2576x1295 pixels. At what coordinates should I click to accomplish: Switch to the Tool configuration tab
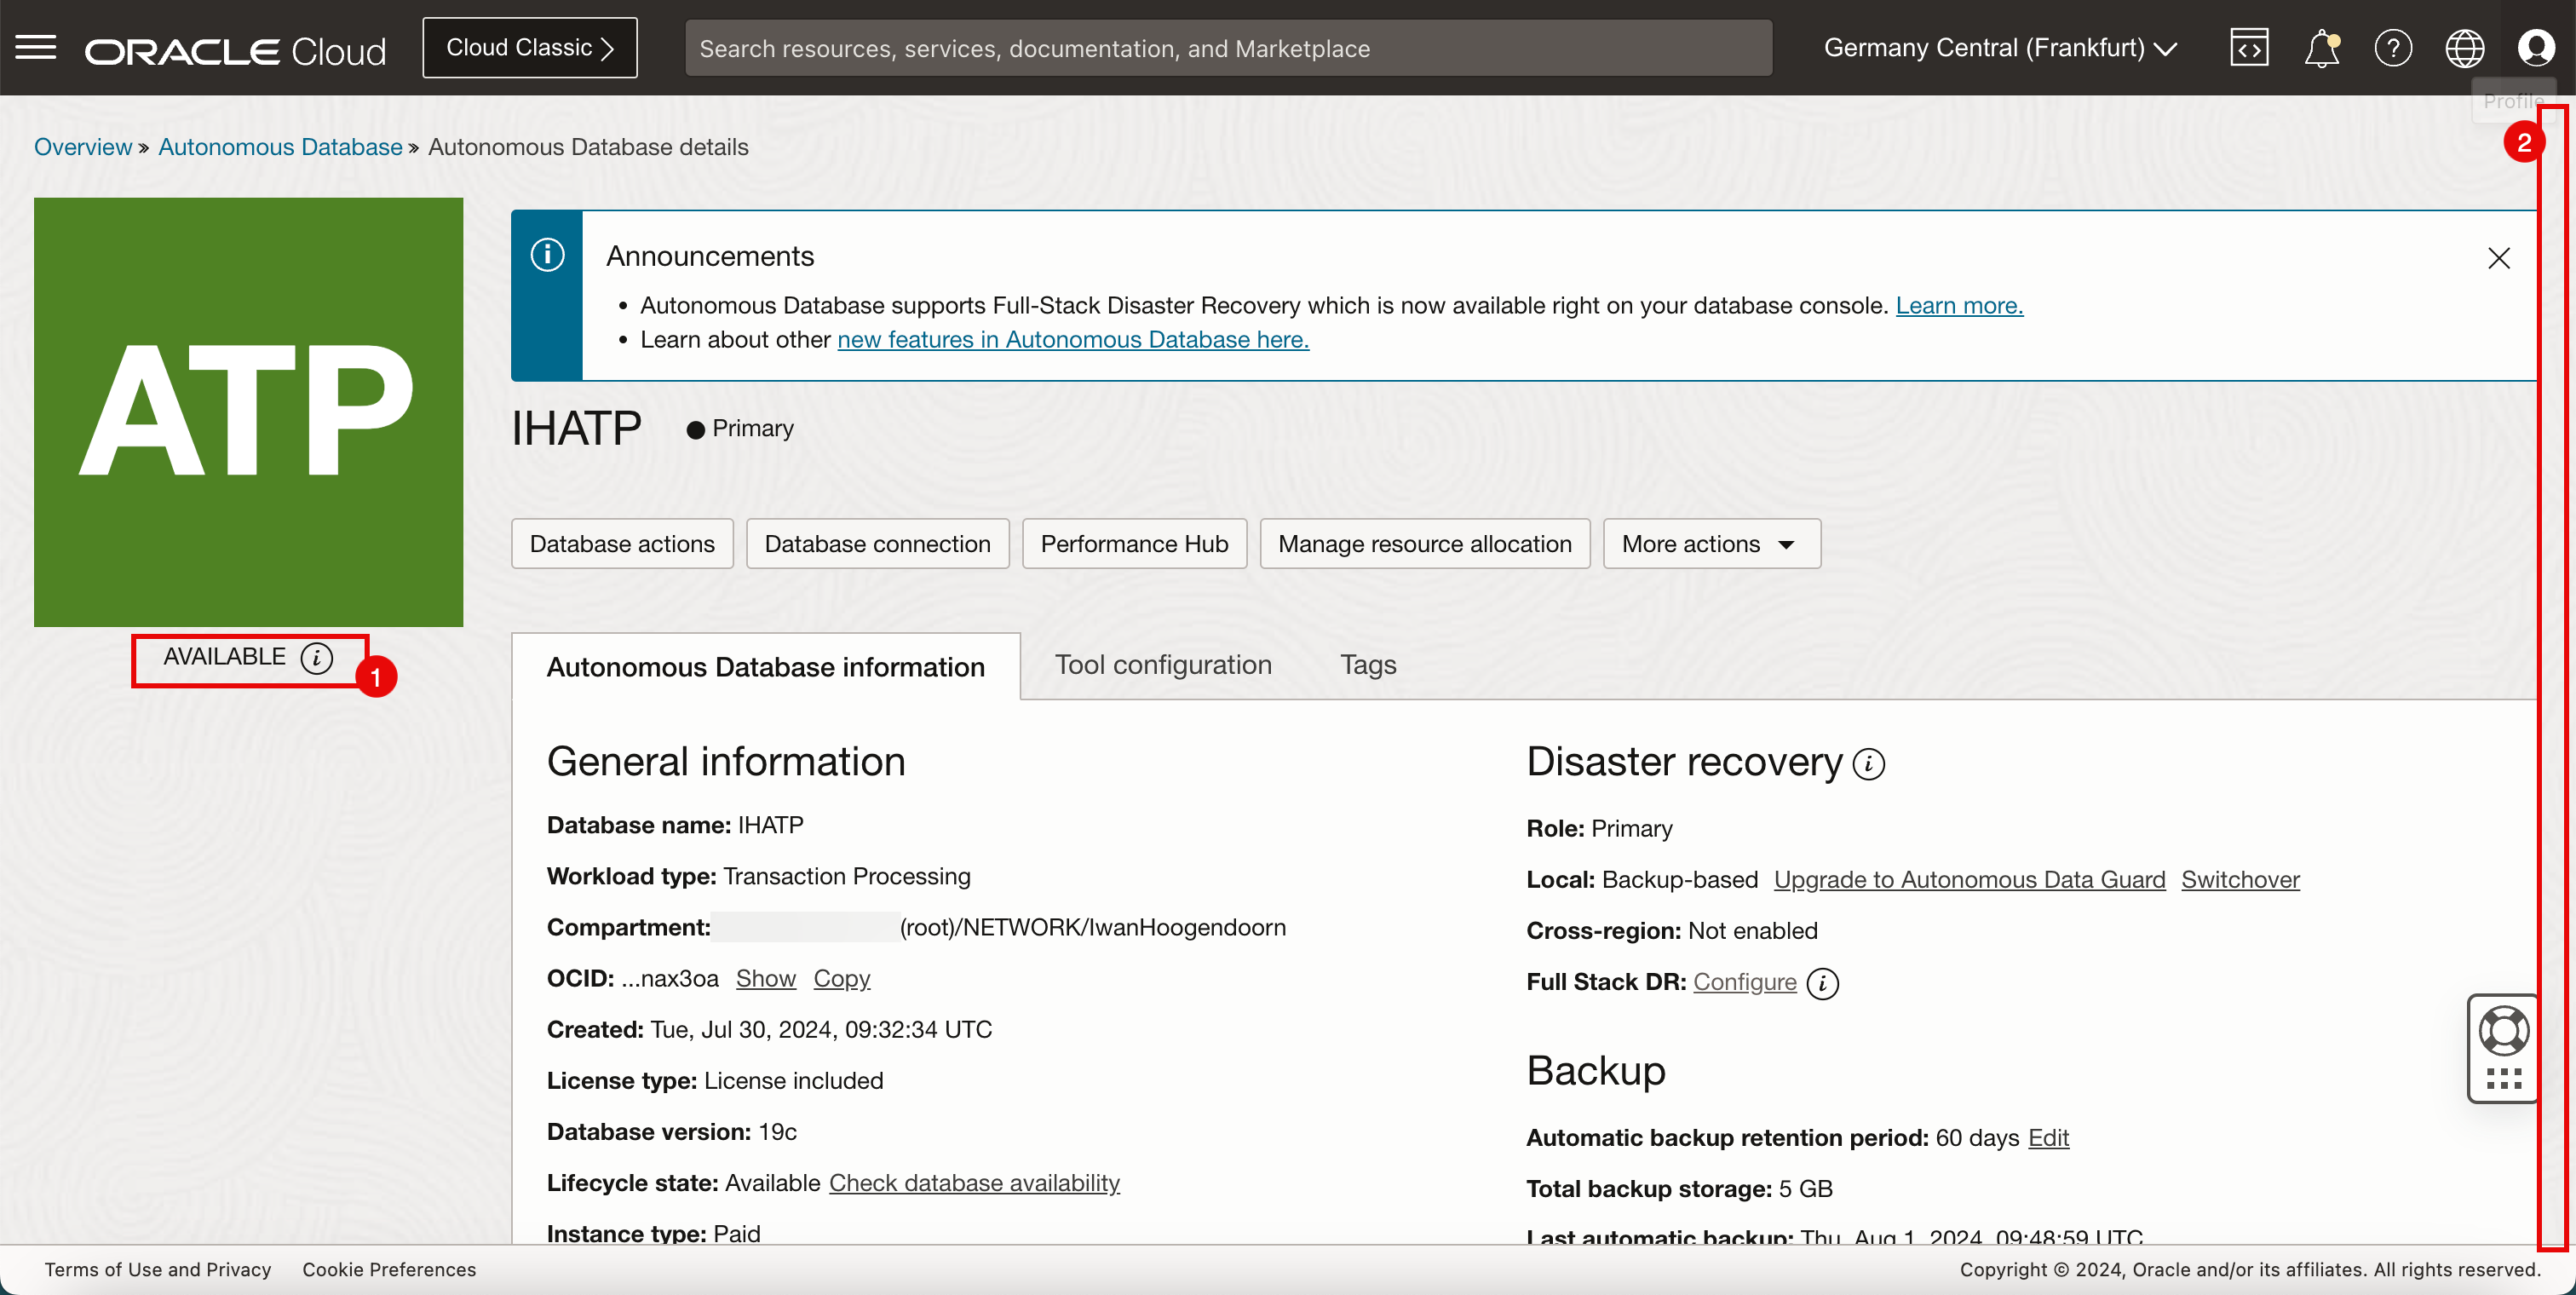[x=1163, y=665]
